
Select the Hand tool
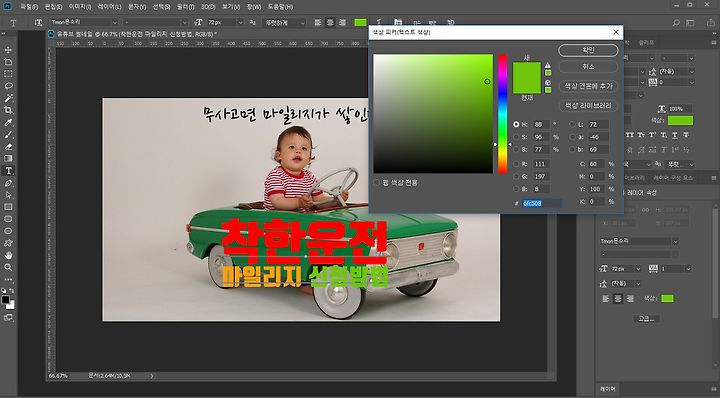pos(8,255)
